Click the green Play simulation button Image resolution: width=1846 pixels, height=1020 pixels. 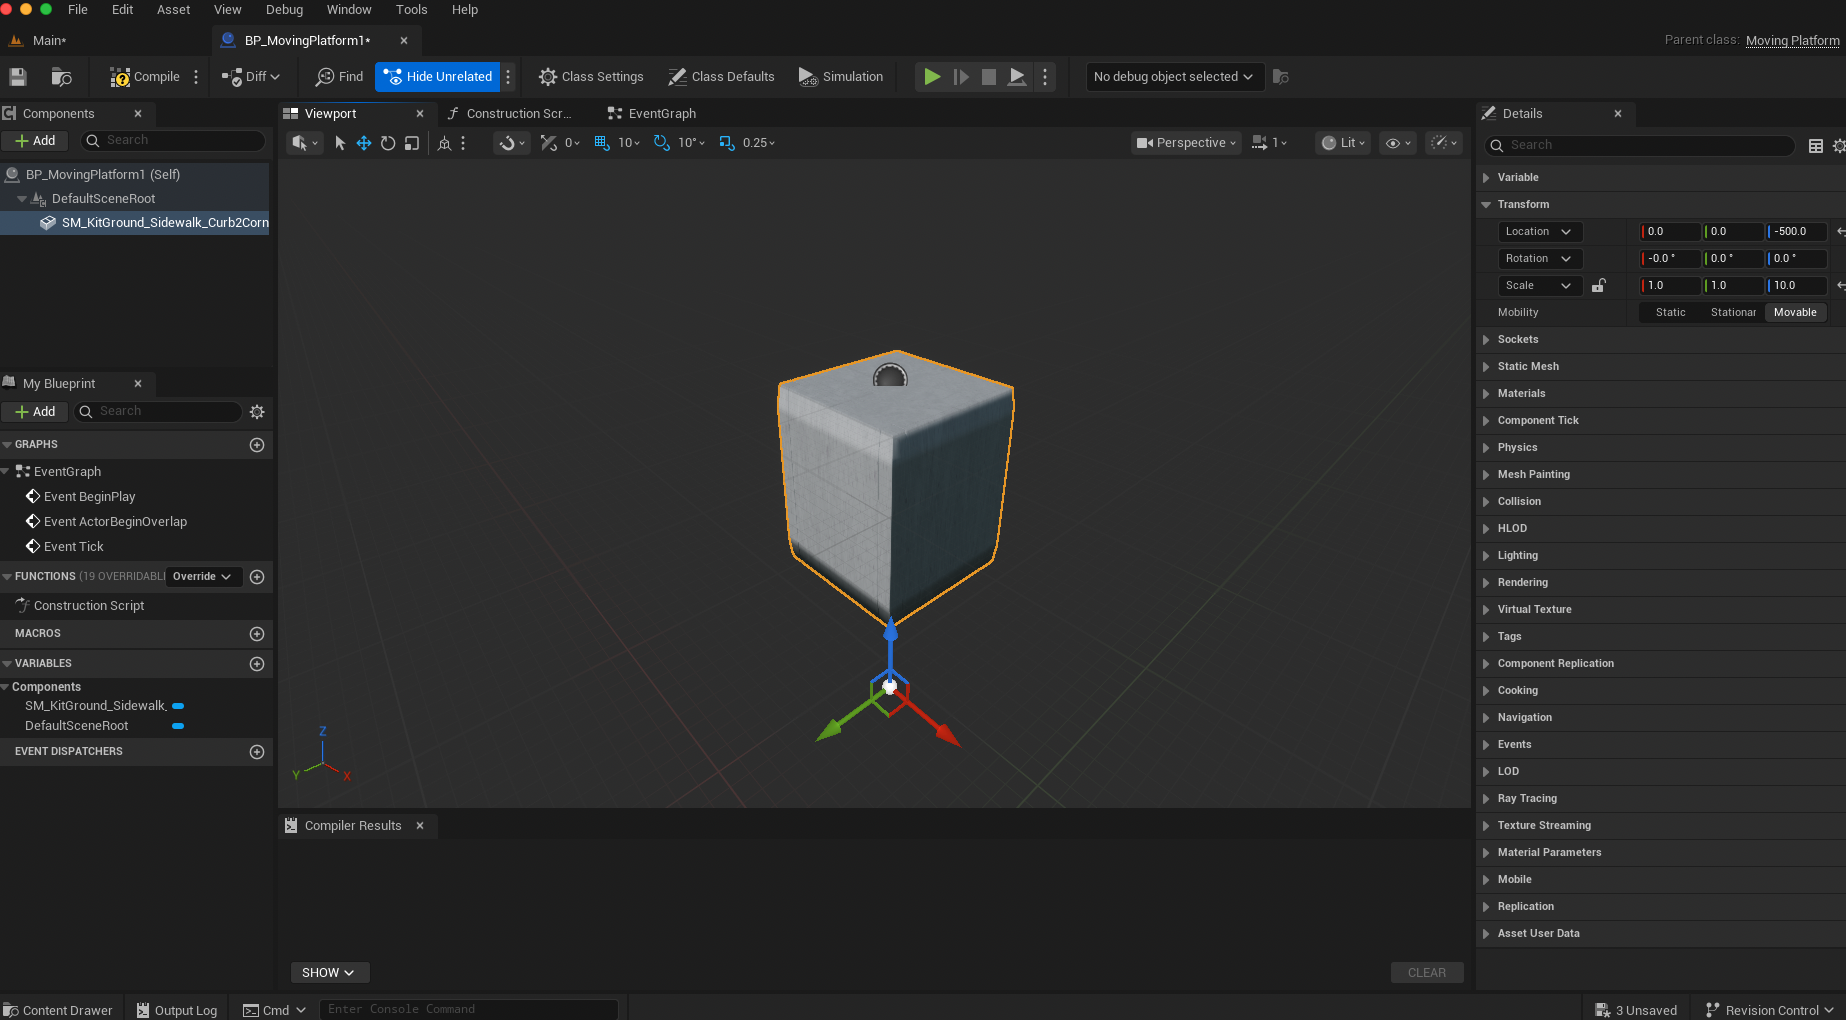932,77
